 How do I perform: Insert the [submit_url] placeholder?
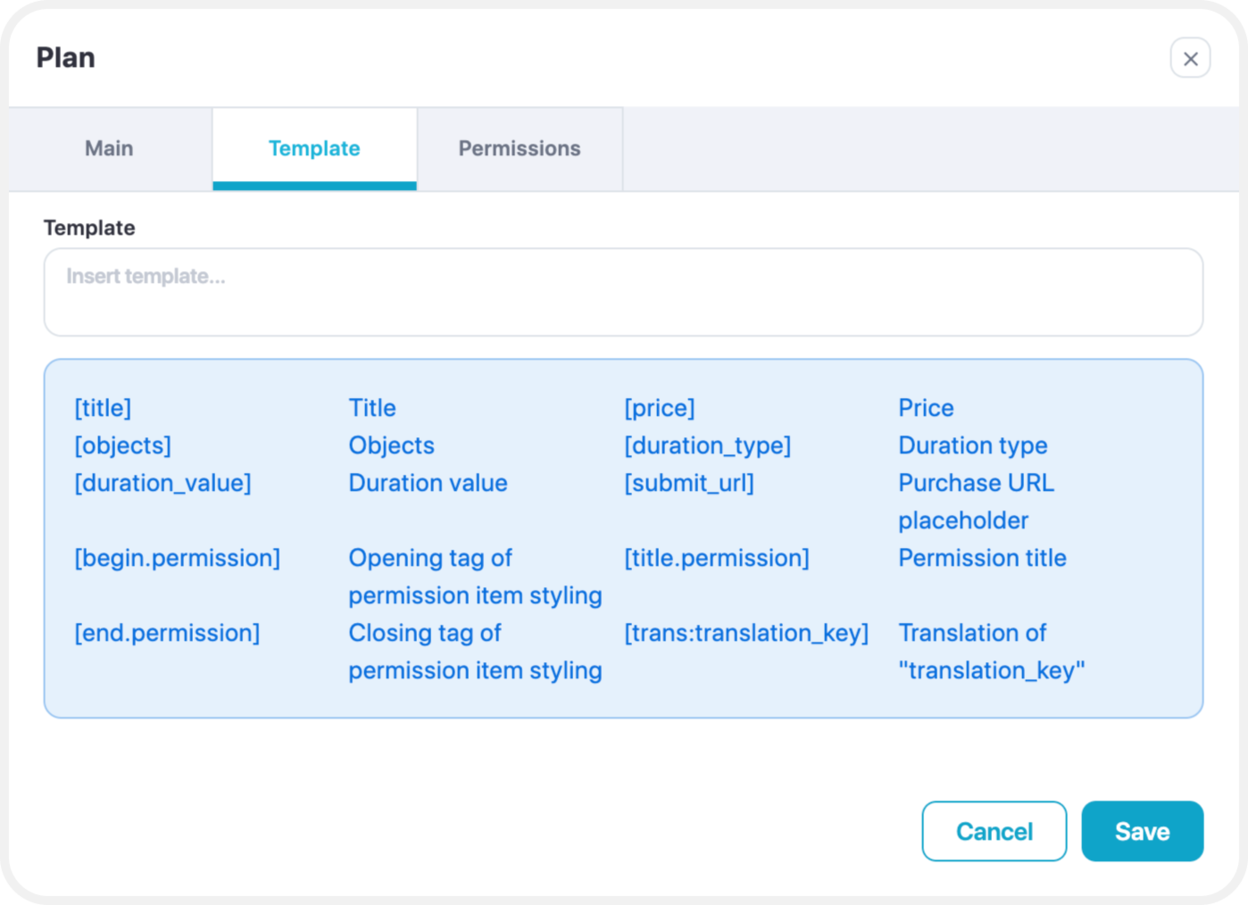pos(689,483)
